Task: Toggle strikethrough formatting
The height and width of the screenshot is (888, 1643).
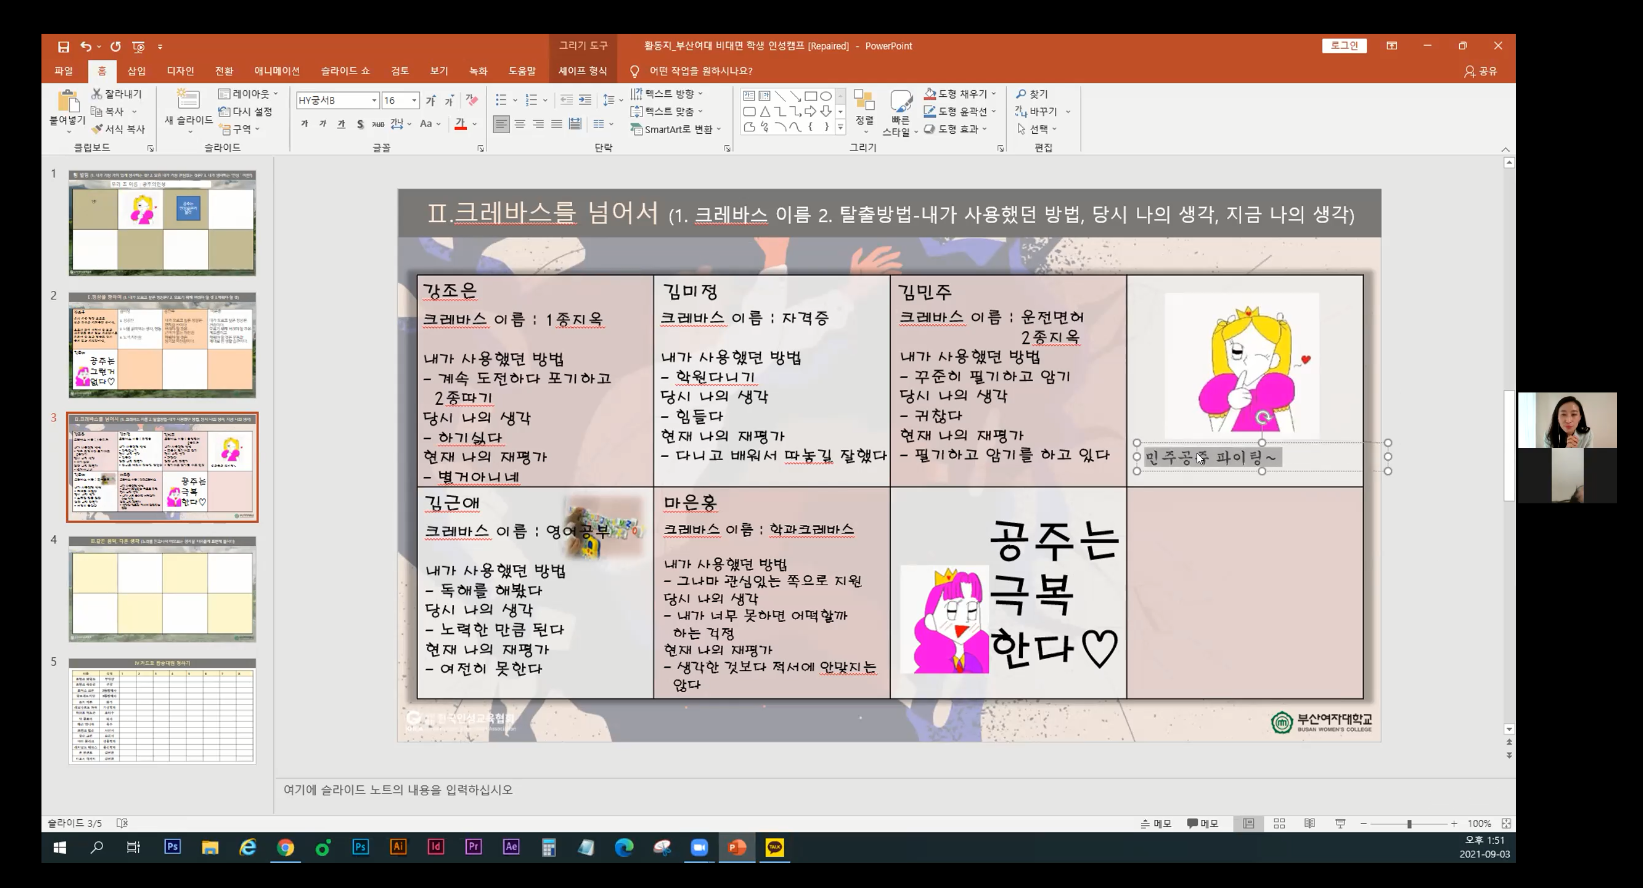Action: point(378,124)
